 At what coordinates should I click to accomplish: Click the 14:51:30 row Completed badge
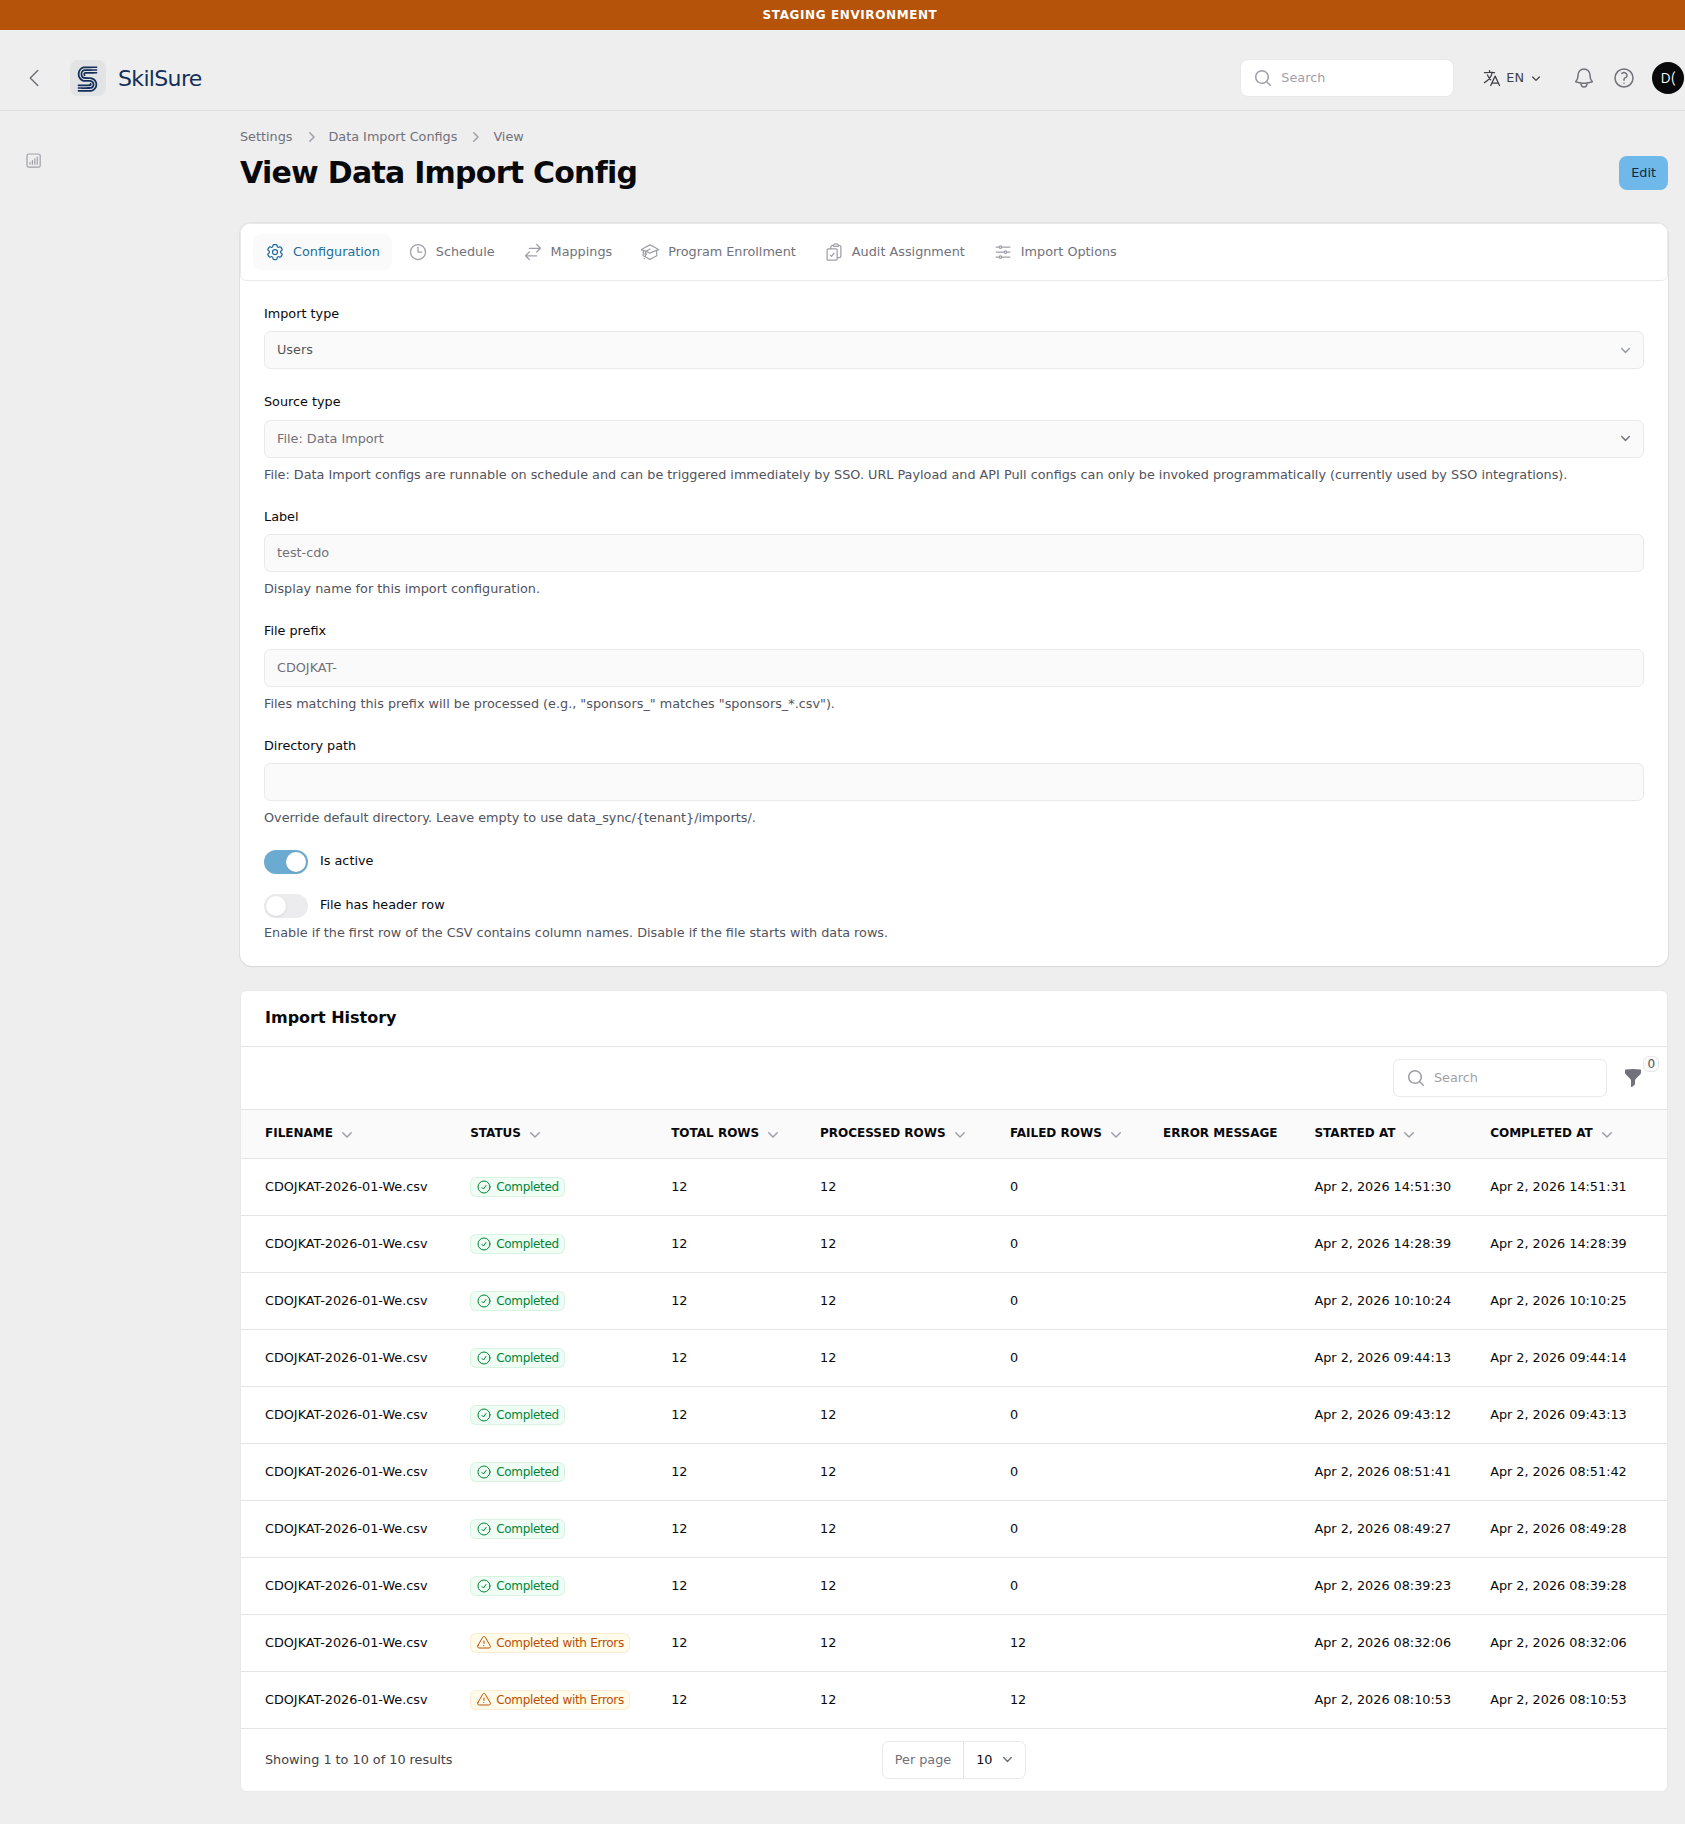click(x=517, y=1187)
